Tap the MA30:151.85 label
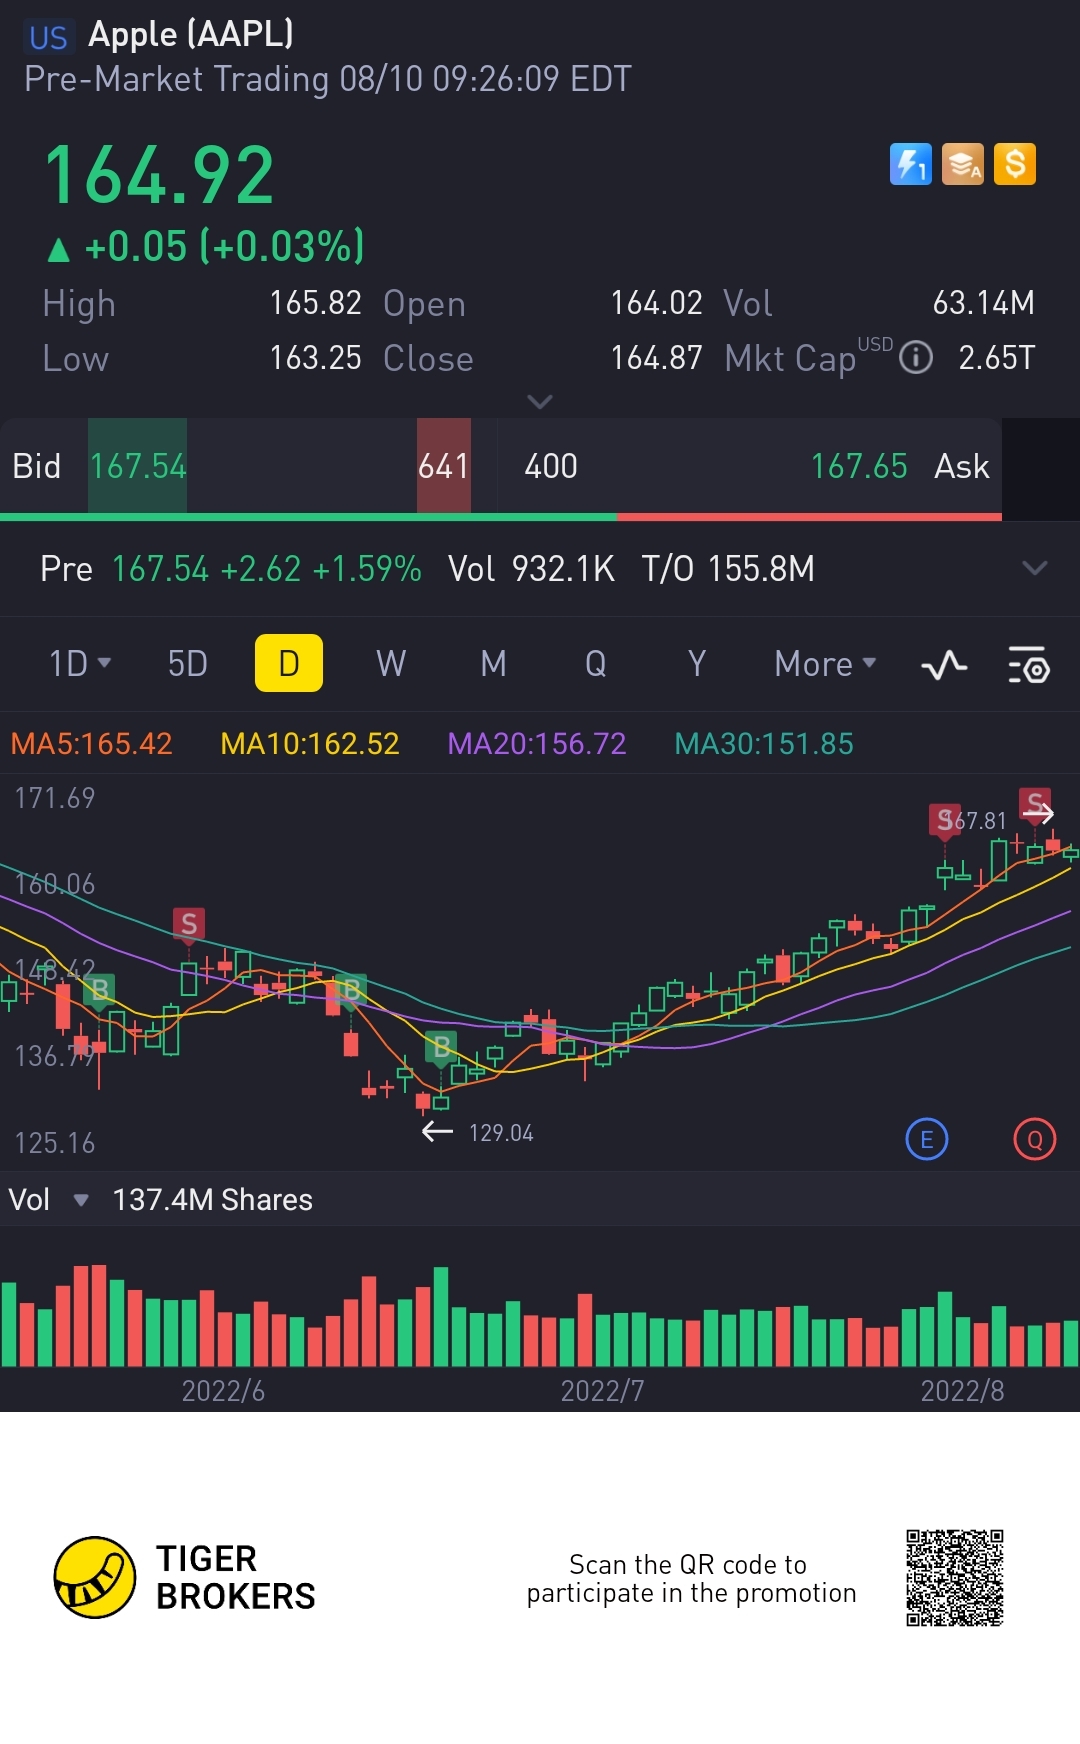The width and height of the screenshot is (1080, 1744). (x=764, y=744)
